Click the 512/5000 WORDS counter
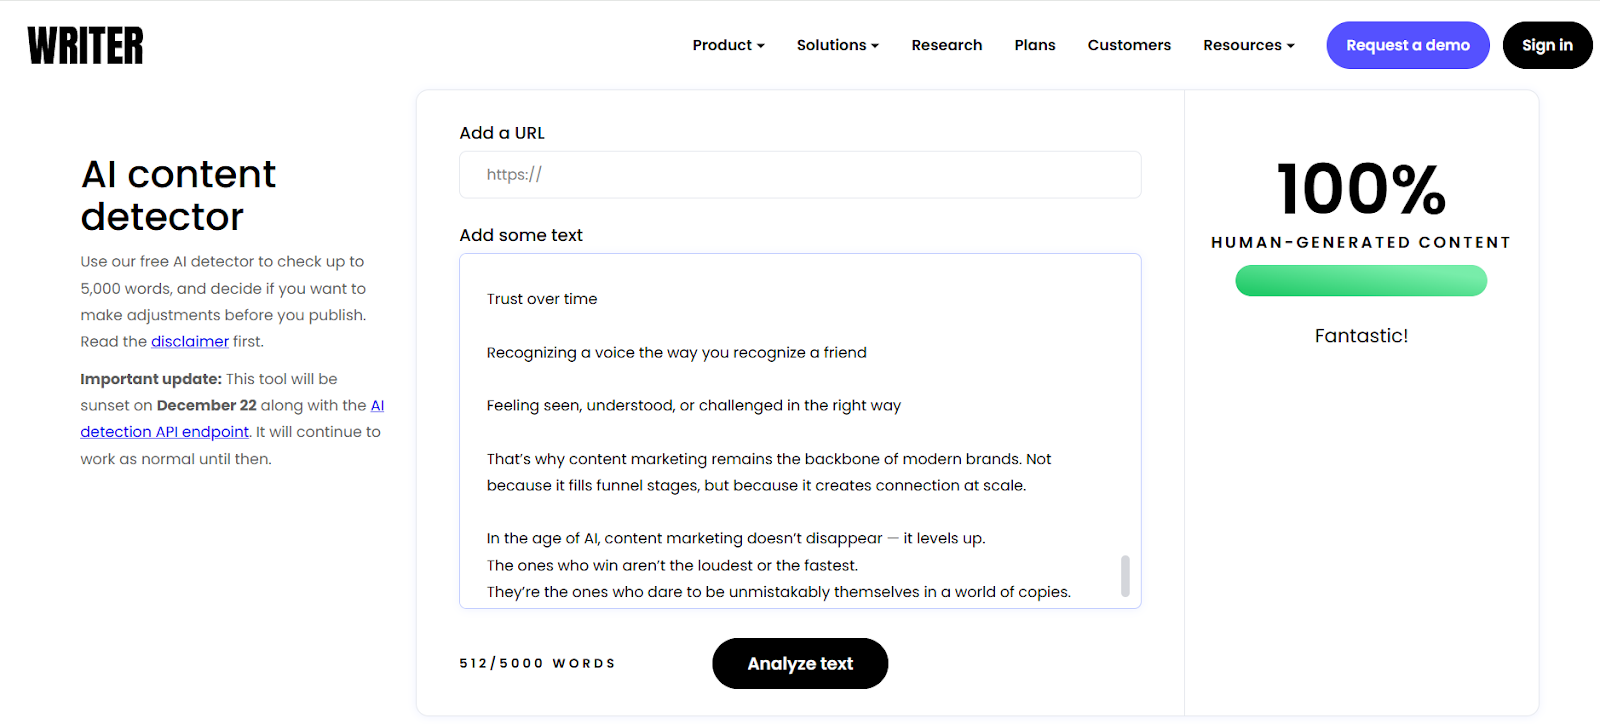This screenshot has height=724, width=1600. coord(537,663)
